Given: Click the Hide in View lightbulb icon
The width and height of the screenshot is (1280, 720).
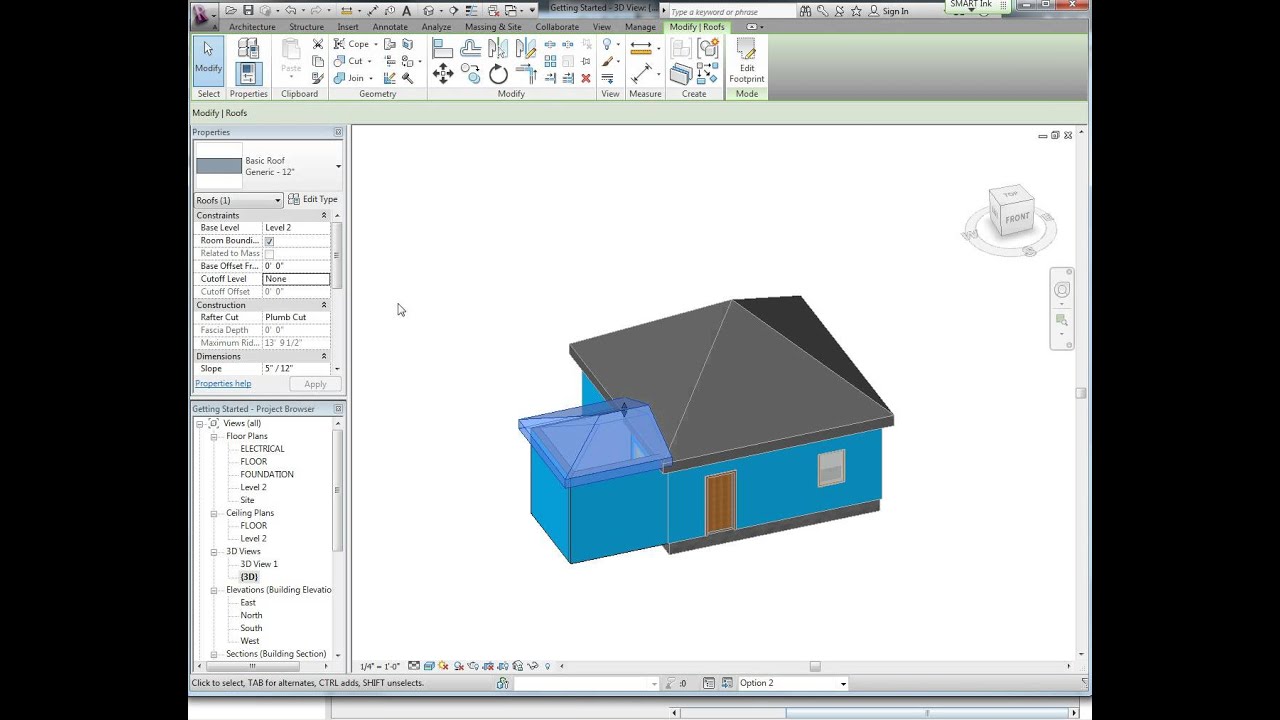Looking at the screenshot, I should point(607,43).
